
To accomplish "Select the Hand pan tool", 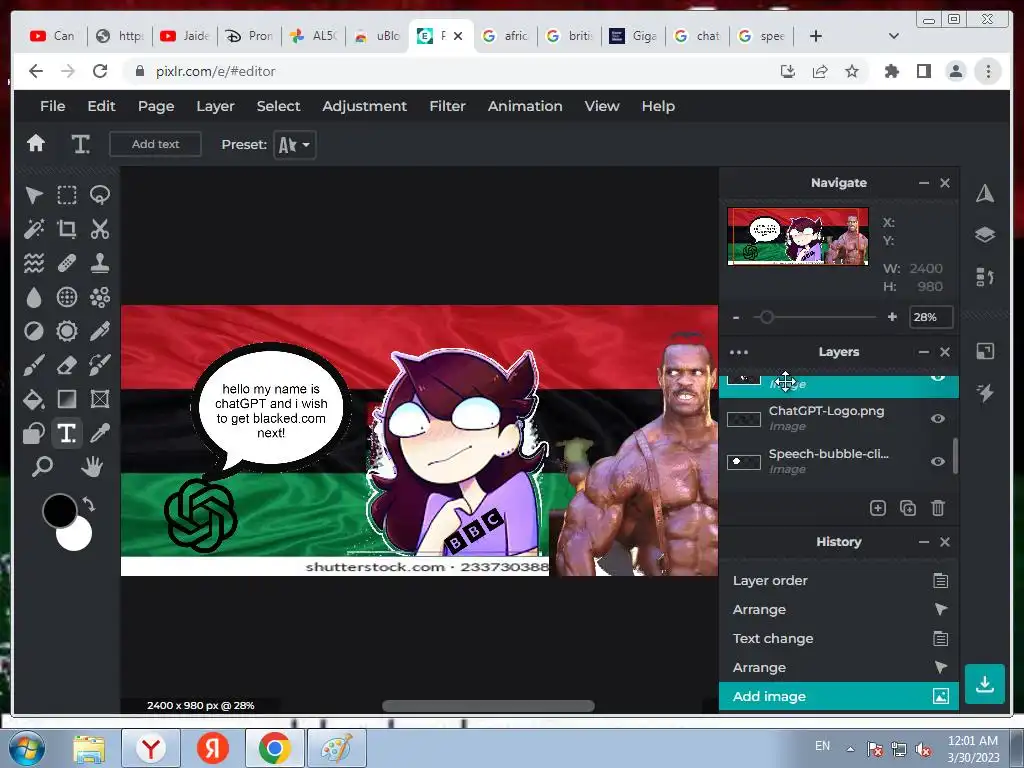I will point(92,466).
